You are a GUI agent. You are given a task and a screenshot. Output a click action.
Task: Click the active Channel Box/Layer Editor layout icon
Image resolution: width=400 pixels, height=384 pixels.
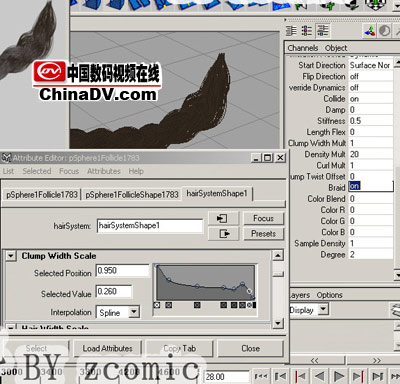click(x=323, y=31)
